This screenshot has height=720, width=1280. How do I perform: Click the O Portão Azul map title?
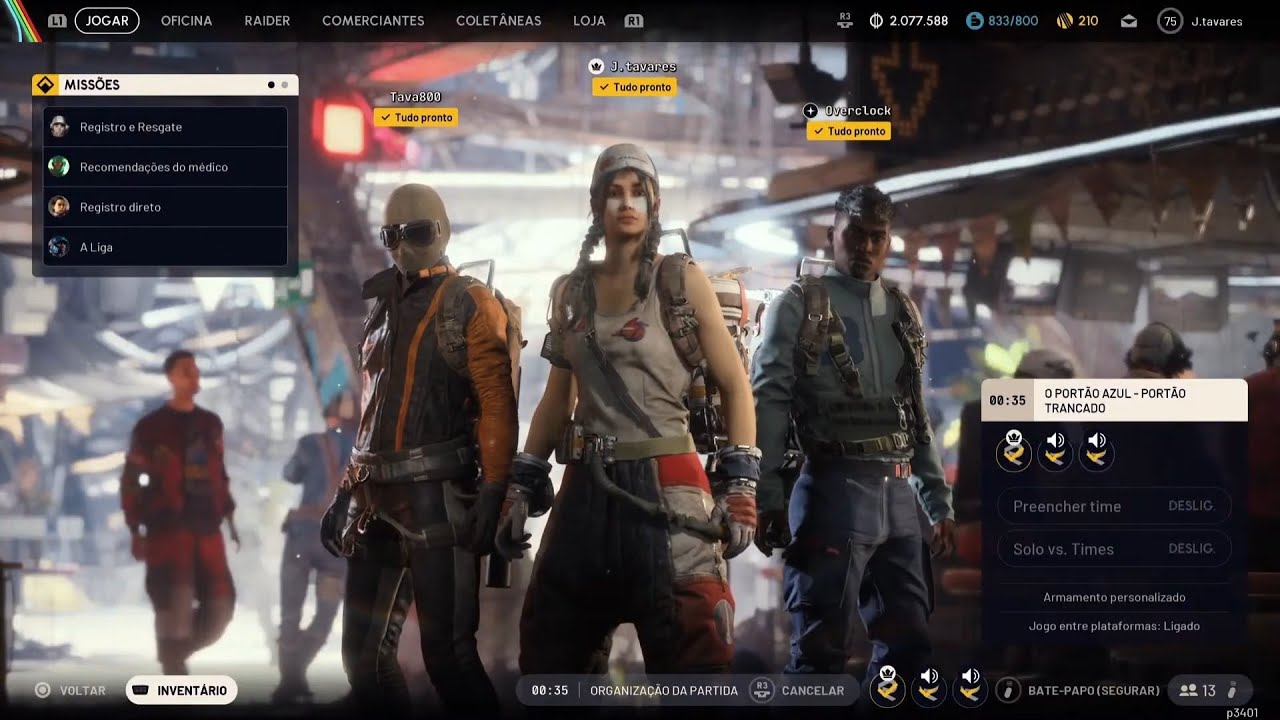[x=1115, y=400]
